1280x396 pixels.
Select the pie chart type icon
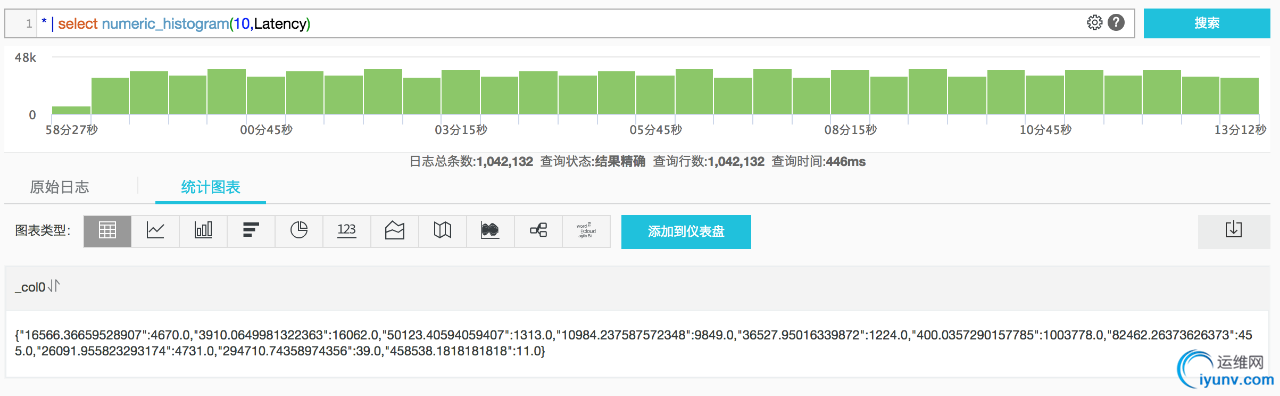[299, 230]
